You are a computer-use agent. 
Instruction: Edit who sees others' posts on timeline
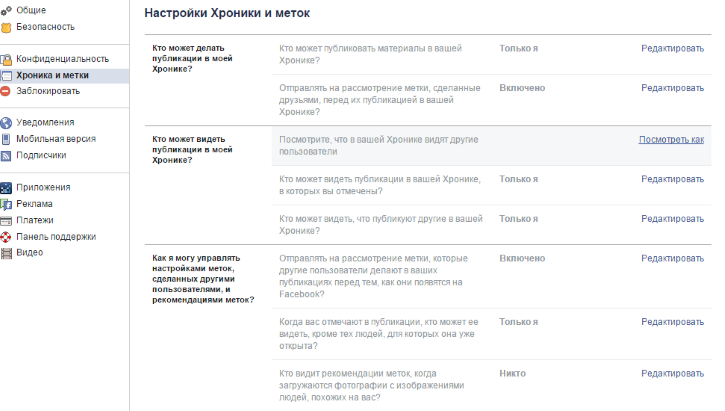click(x=672, y=218)
